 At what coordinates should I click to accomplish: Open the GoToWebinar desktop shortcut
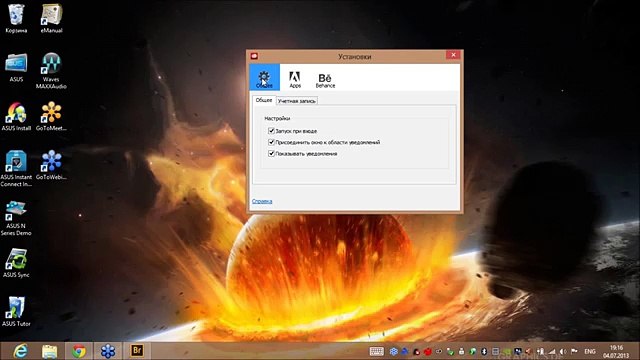51,165
